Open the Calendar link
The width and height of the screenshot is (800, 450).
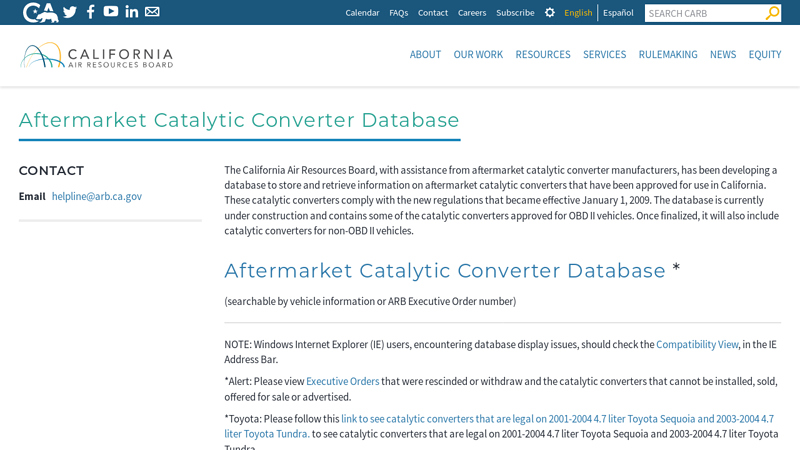click(362, 13)
